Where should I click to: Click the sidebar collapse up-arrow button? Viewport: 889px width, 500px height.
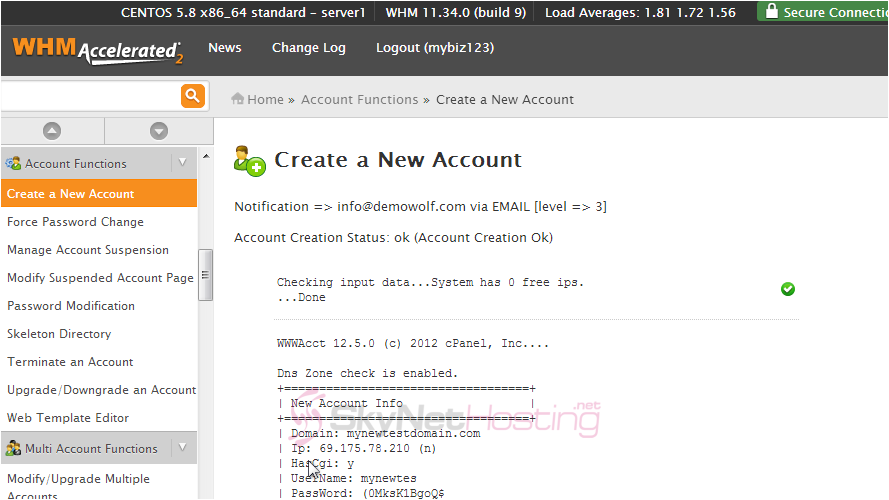pyautogui.click(x=52, y=131)
